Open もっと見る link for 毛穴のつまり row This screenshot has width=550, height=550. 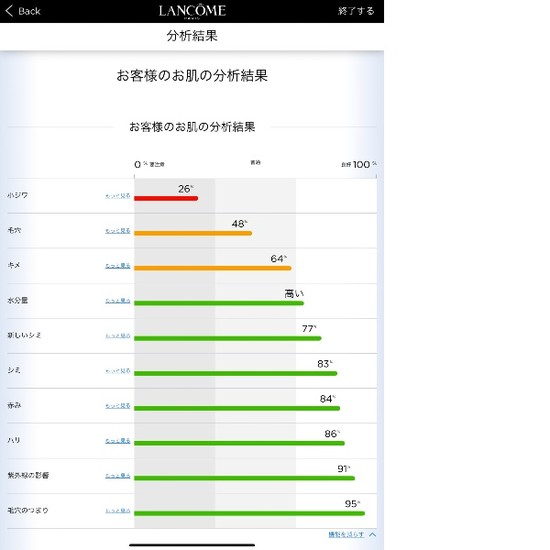click(x=118, y=511)
